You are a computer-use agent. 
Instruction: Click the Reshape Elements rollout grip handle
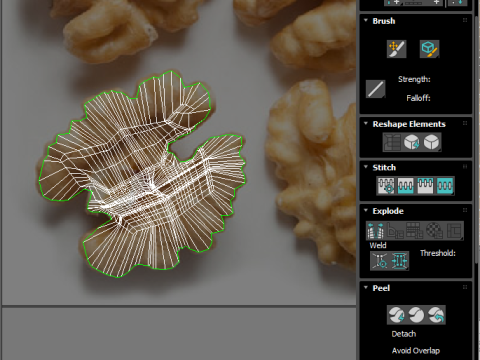pos(465,123)
